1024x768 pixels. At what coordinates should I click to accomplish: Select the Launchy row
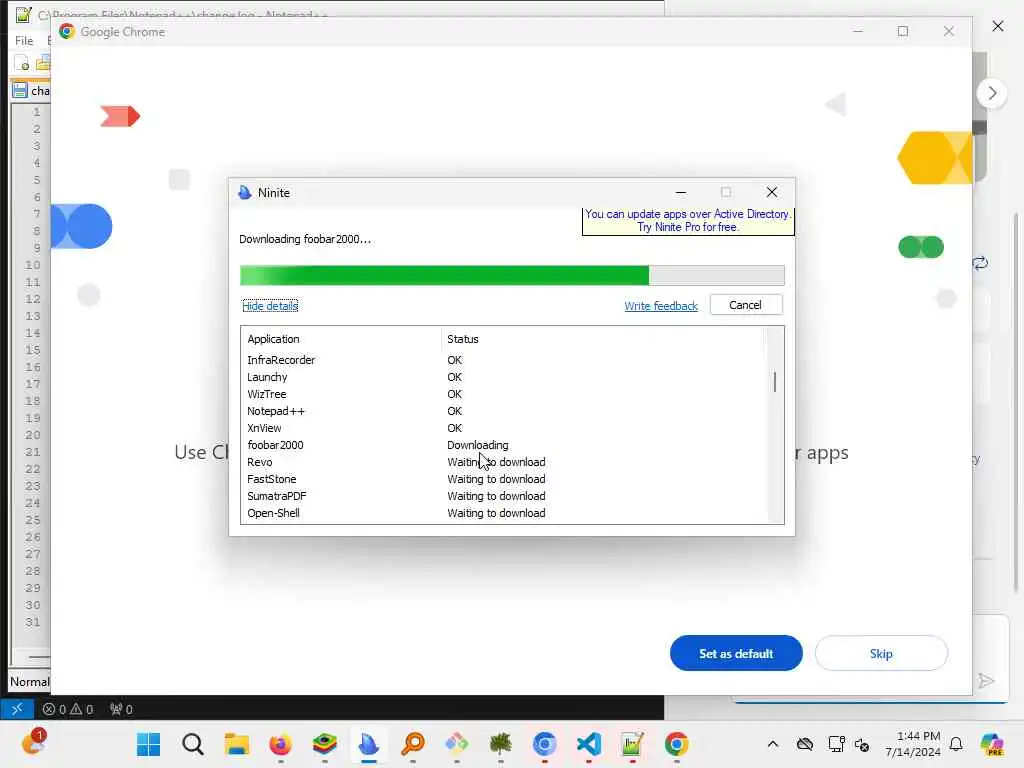coord(503,377)
